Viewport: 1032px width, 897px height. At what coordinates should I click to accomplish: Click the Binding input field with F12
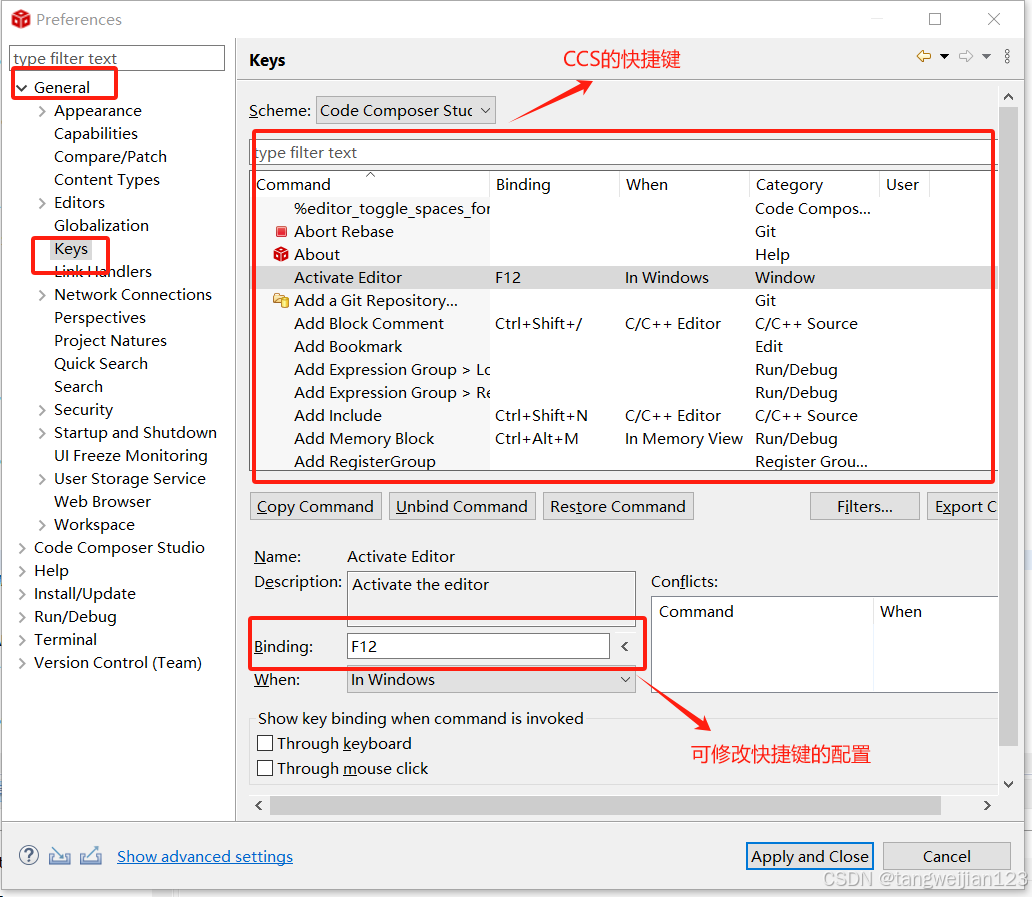point(478,646)
